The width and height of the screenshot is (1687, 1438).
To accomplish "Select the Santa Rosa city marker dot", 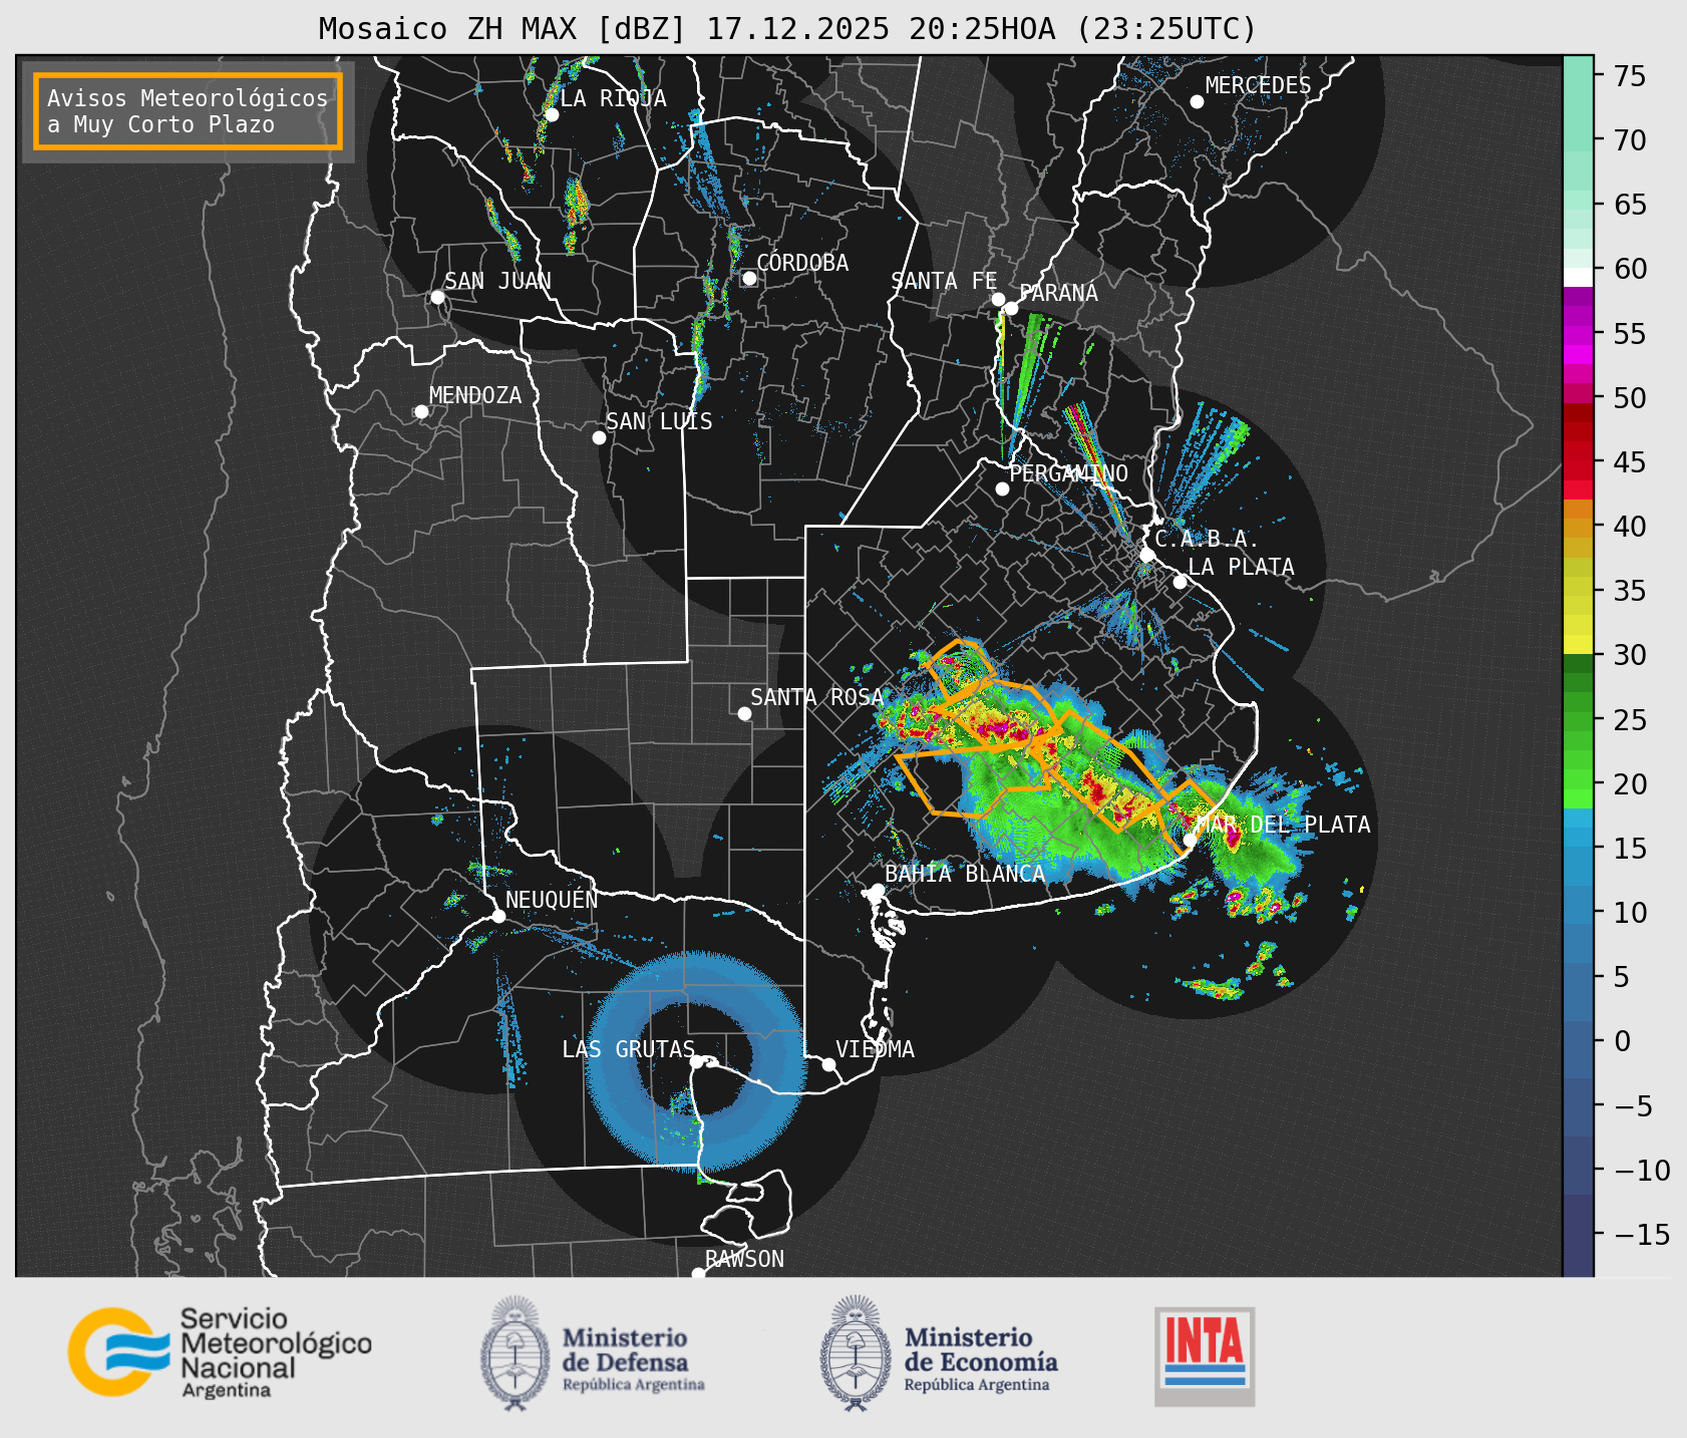I will click(744, 713).
